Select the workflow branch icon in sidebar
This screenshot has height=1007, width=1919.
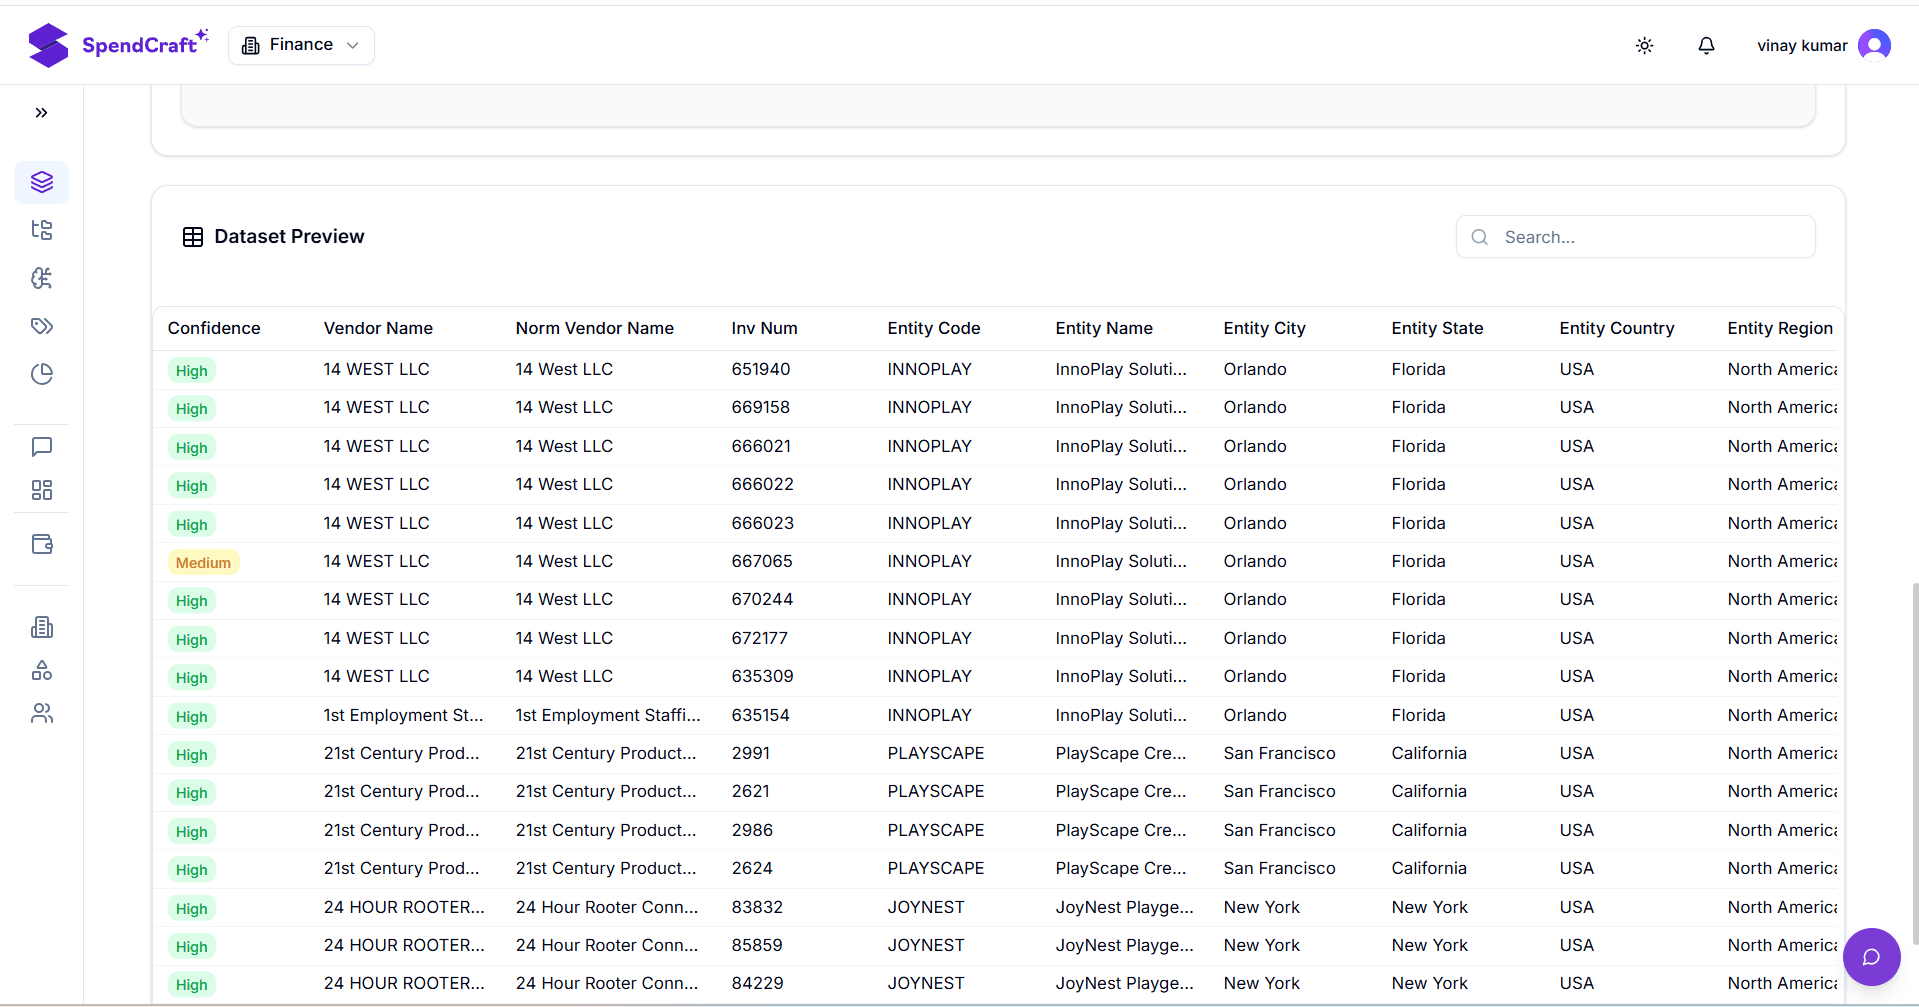pyautogui.click(x=41, y=278)
